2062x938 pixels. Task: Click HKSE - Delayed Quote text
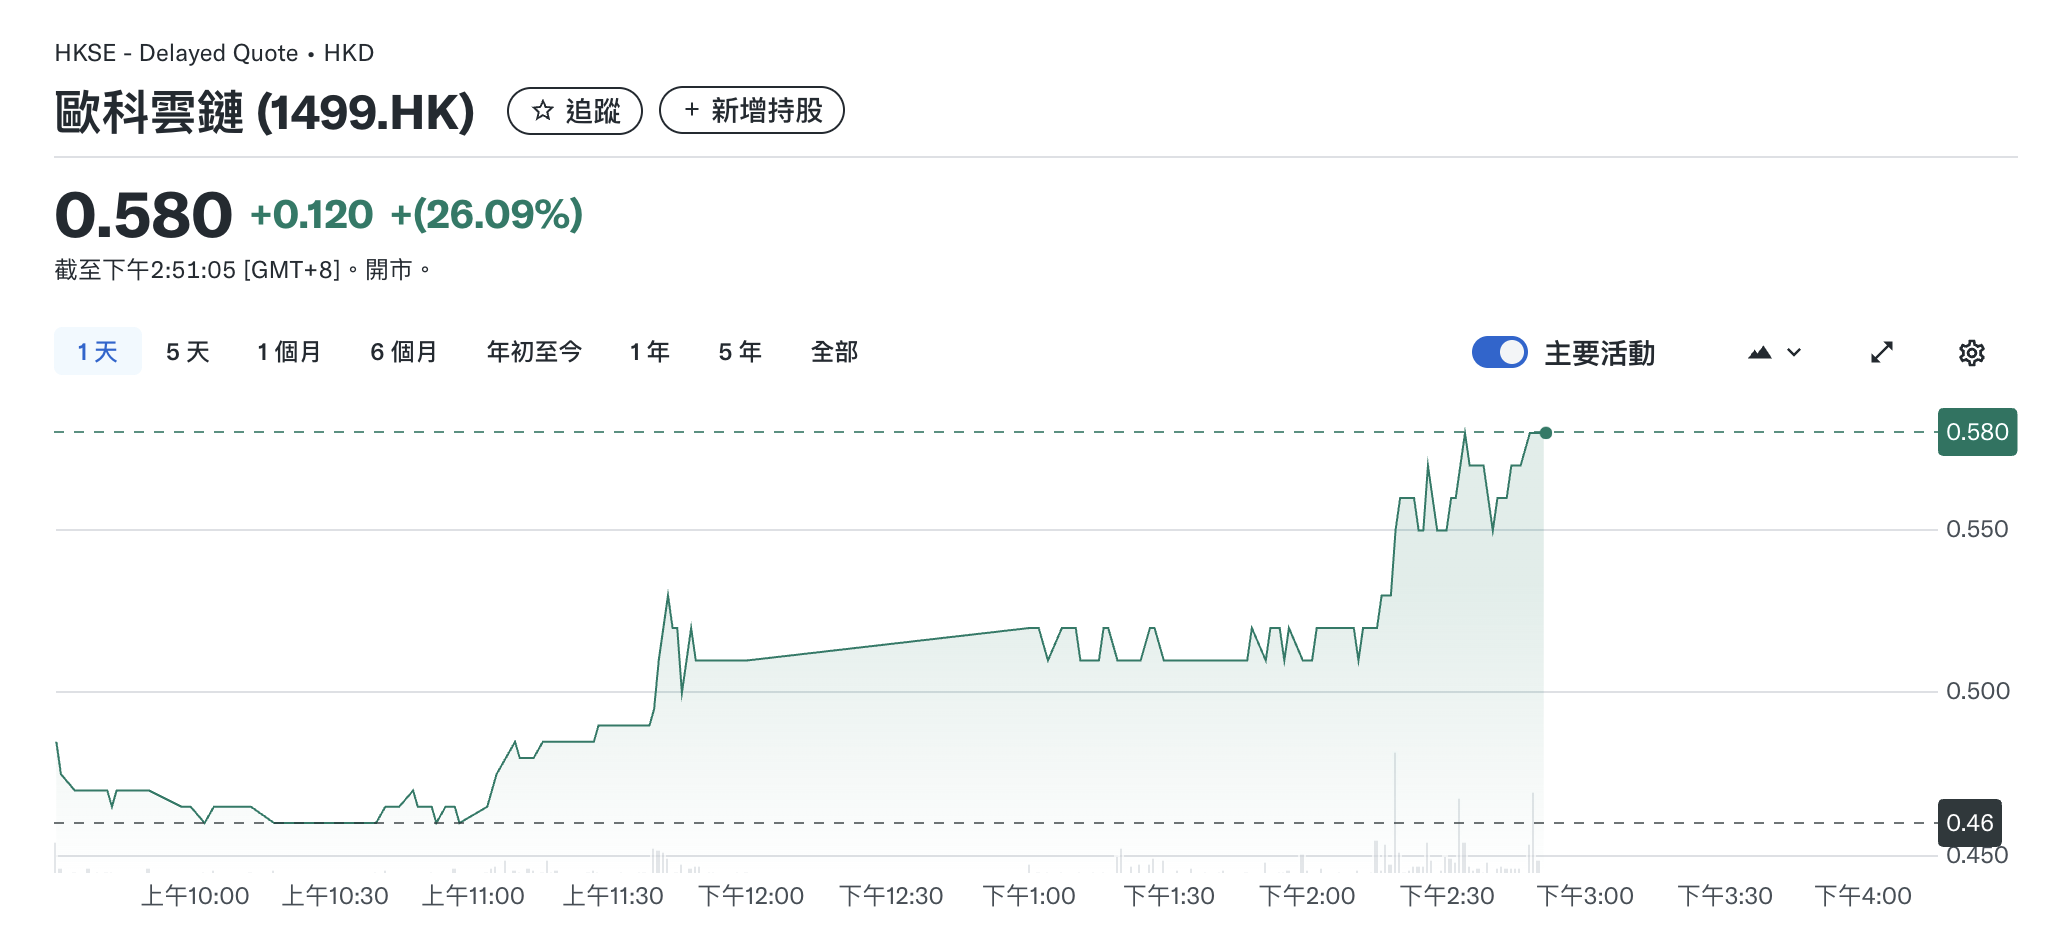pos(176,53)
